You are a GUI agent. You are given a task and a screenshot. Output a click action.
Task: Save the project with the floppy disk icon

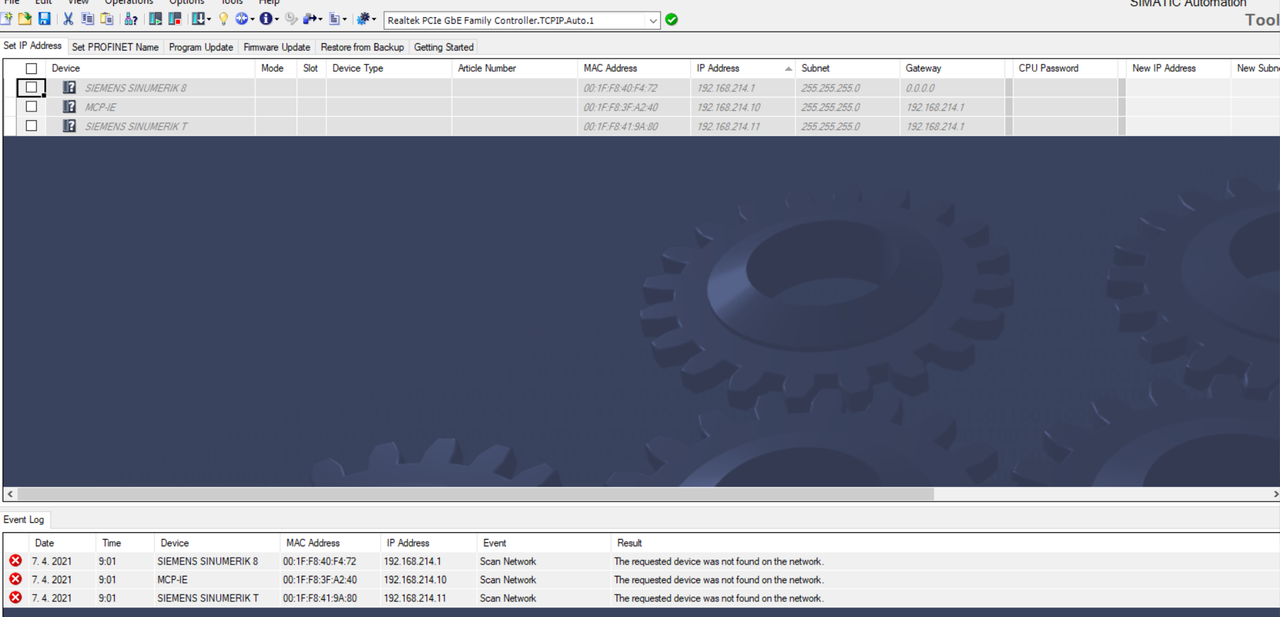pos(45,19)
